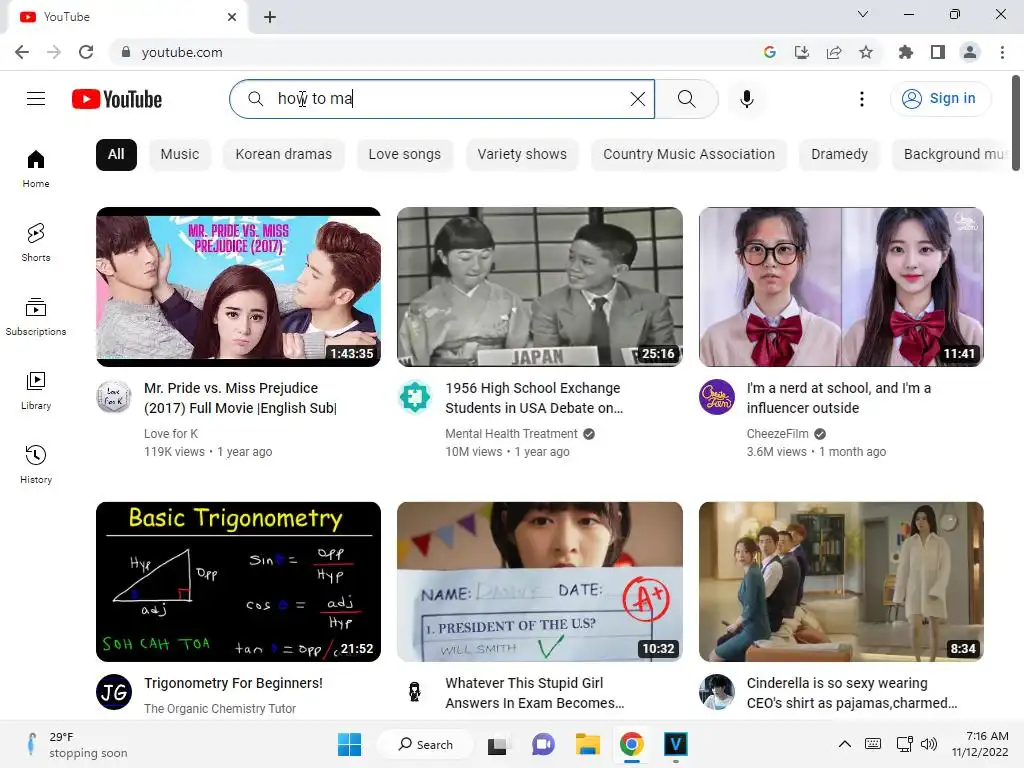1024x768 pixels.
Task: Select the Country Music Association chip
Action: (689, 155)
